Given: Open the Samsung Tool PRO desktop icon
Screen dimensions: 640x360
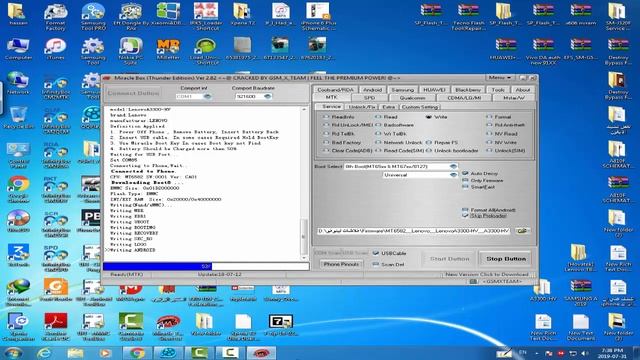Looking at the screenshot, I should click(93, 17).
